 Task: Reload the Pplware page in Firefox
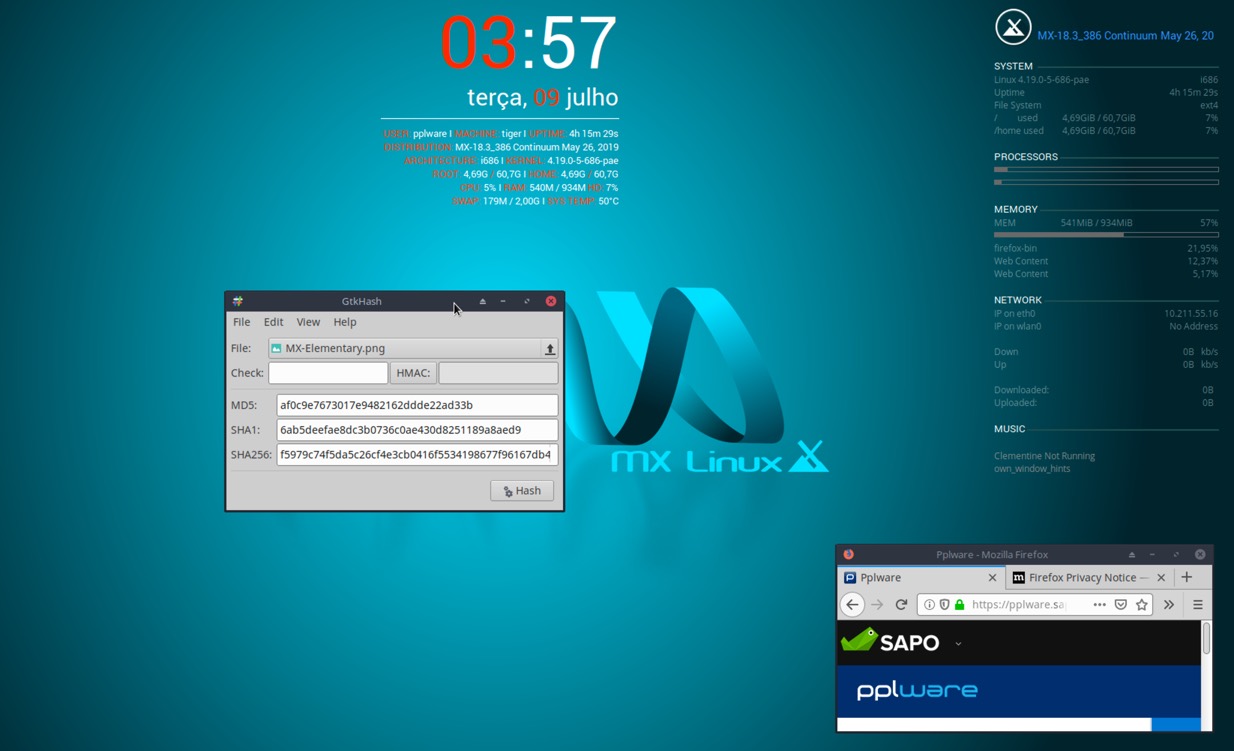pyautogui.click(x=901, y=604)
